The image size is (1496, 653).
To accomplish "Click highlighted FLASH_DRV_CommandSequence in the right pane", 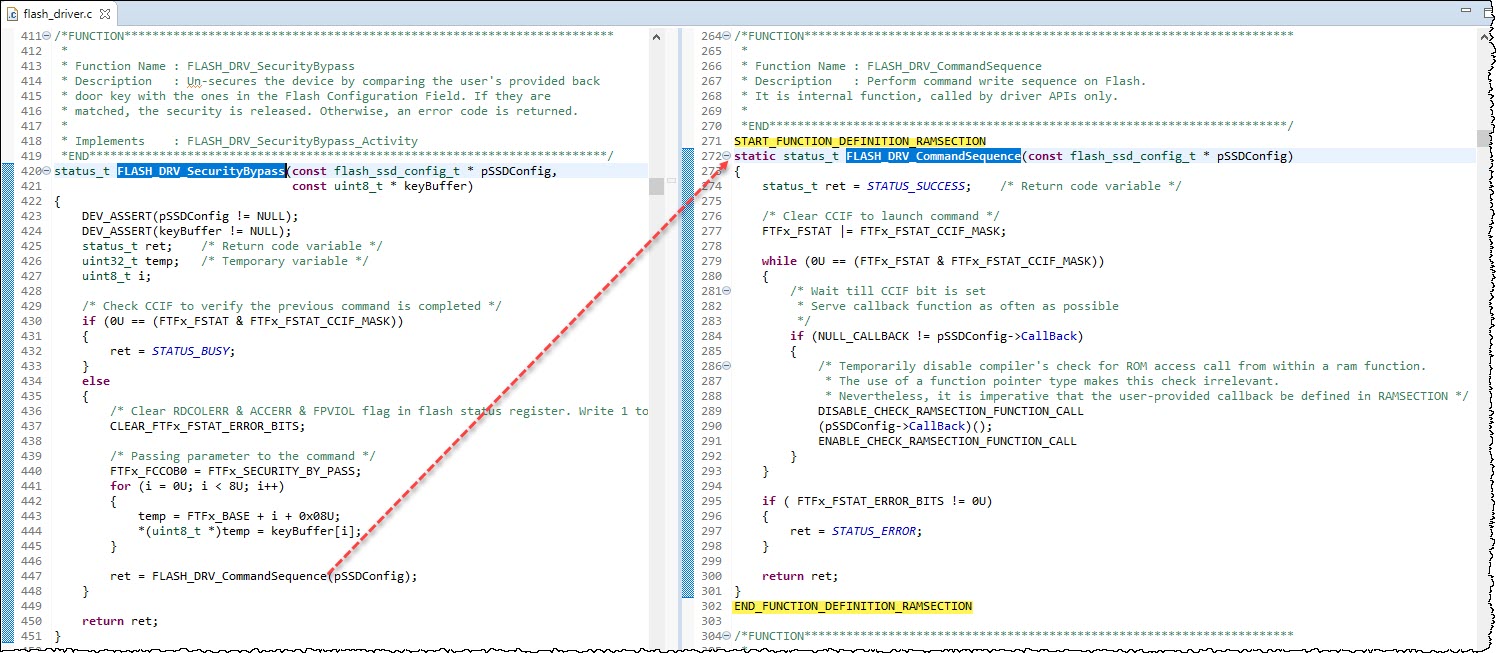I will (933, 156).
